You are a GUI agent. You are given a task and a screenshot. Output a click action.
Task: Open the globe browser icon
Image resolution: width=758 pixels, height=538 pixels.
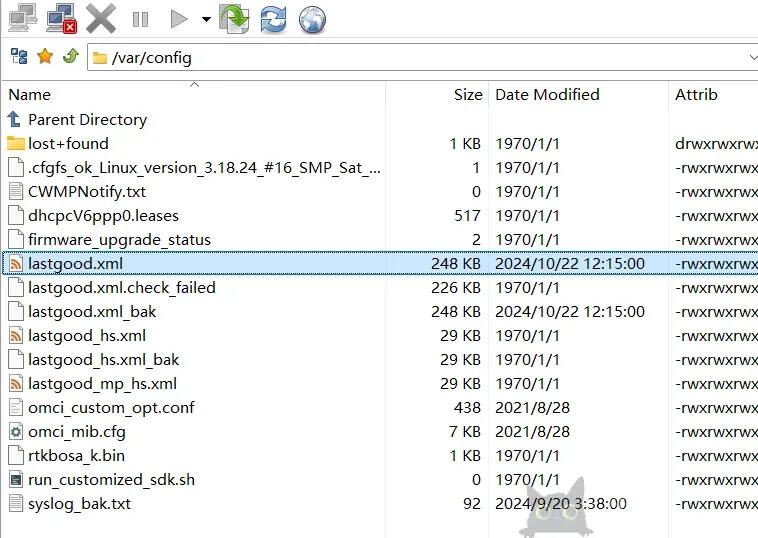click(x=312, y=18)
